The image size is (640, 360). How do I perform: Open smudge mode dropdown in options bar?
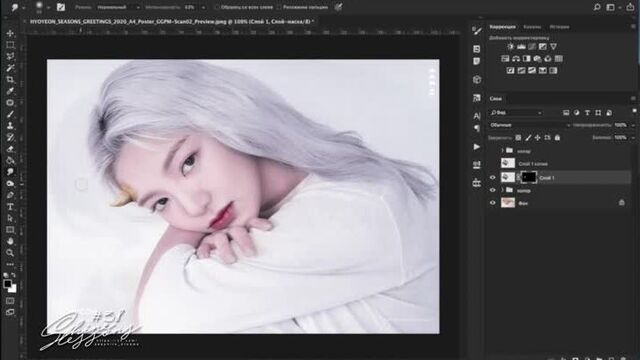point(118,7)
